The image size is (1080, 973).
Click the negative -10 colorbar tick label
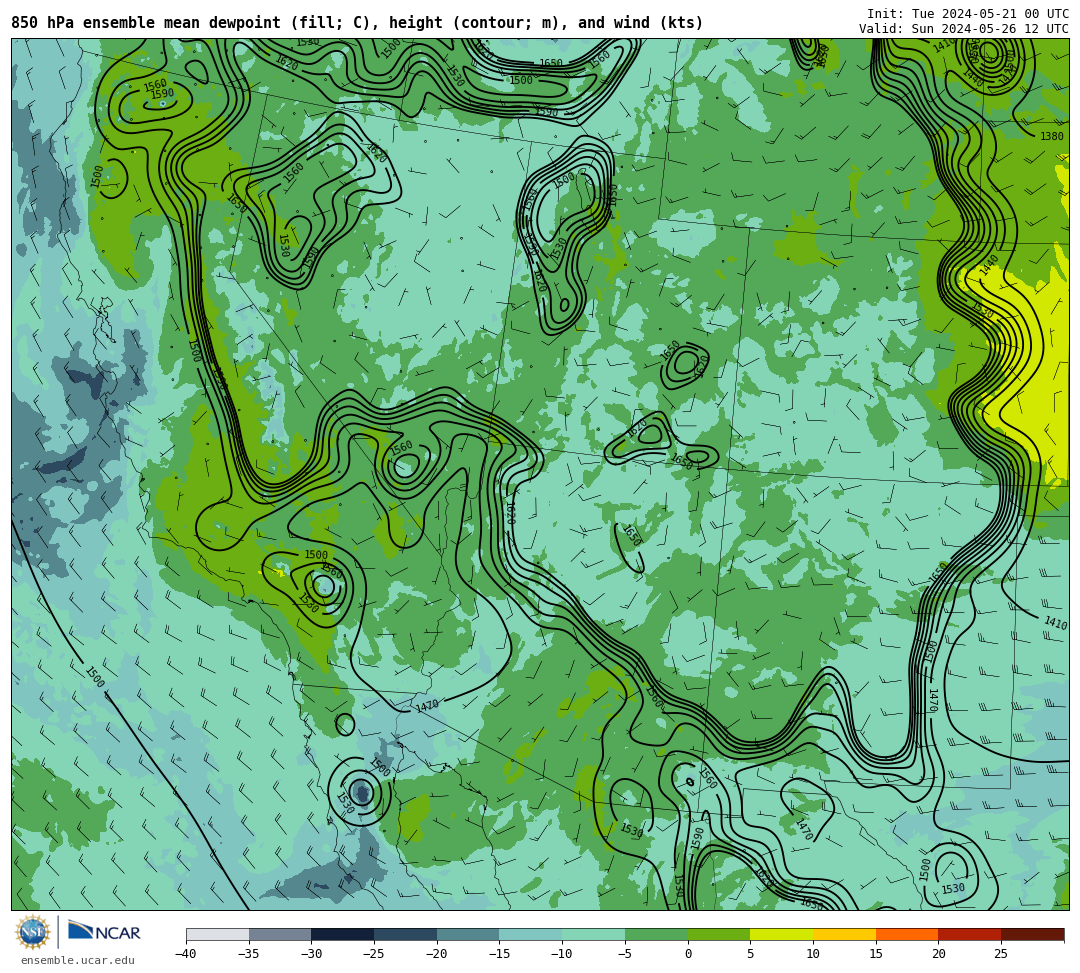point(561,954)
